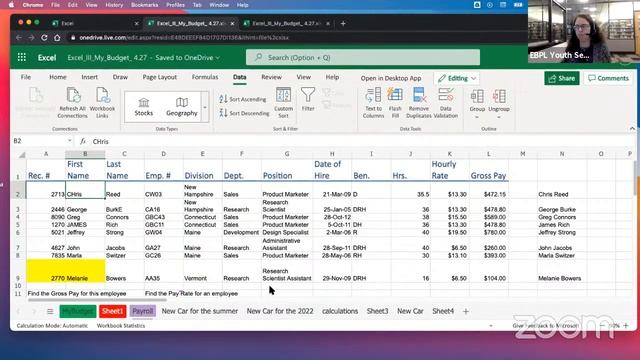Open the Sheet4 tab

[x=443, y=311]
